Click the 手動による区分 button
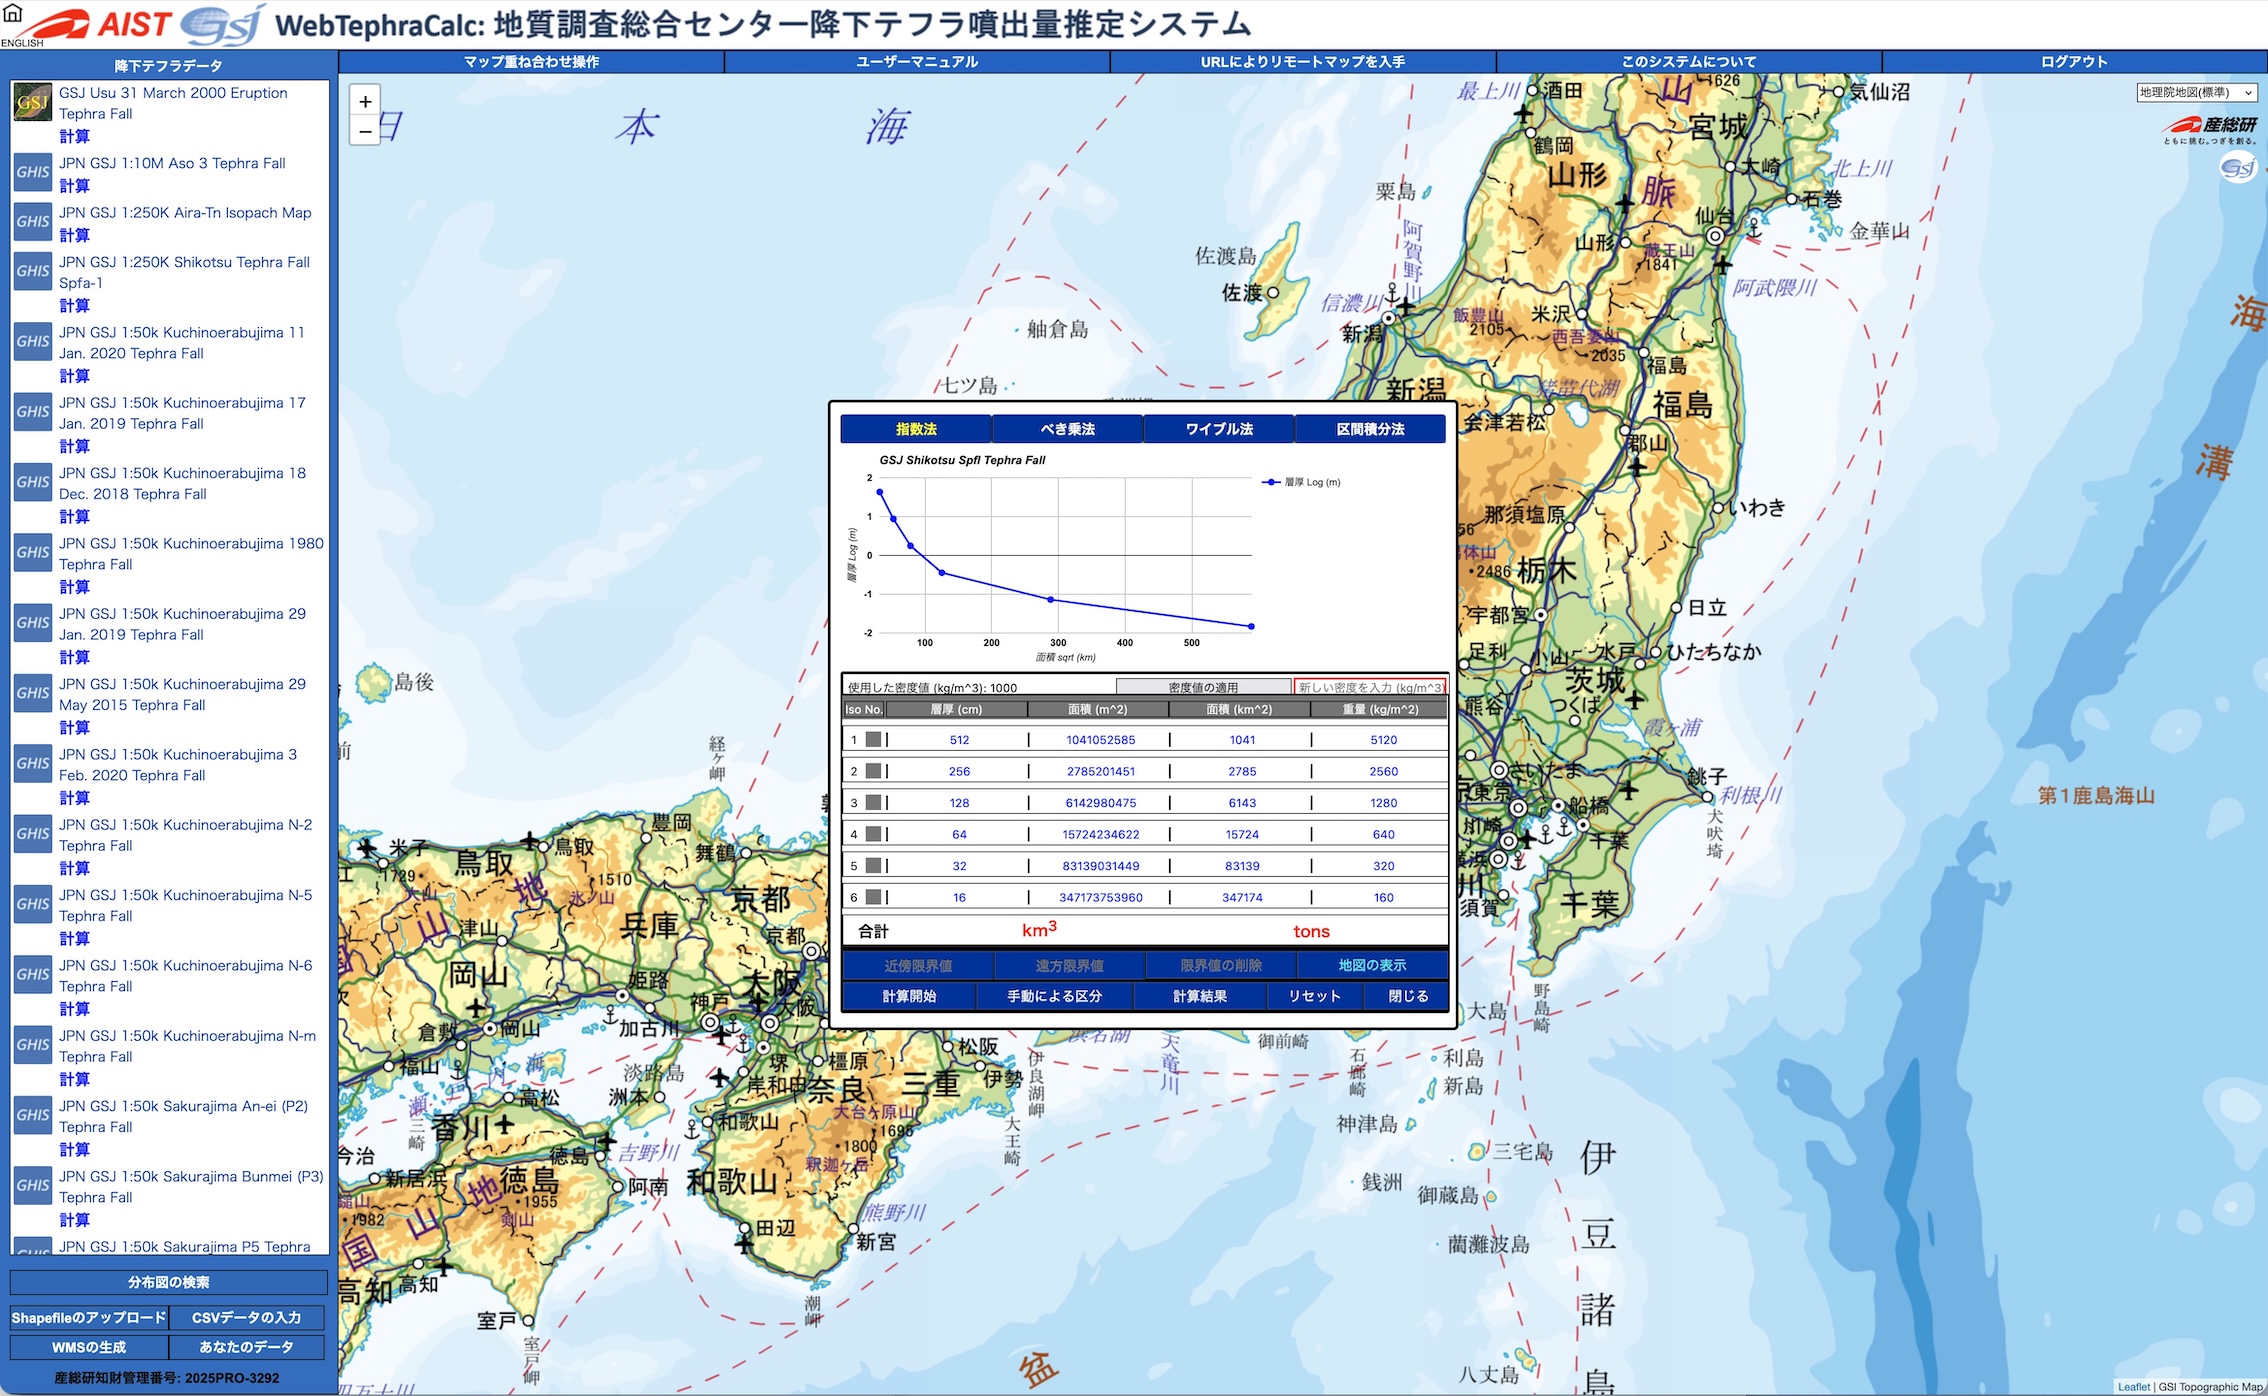 [1054, 996]
